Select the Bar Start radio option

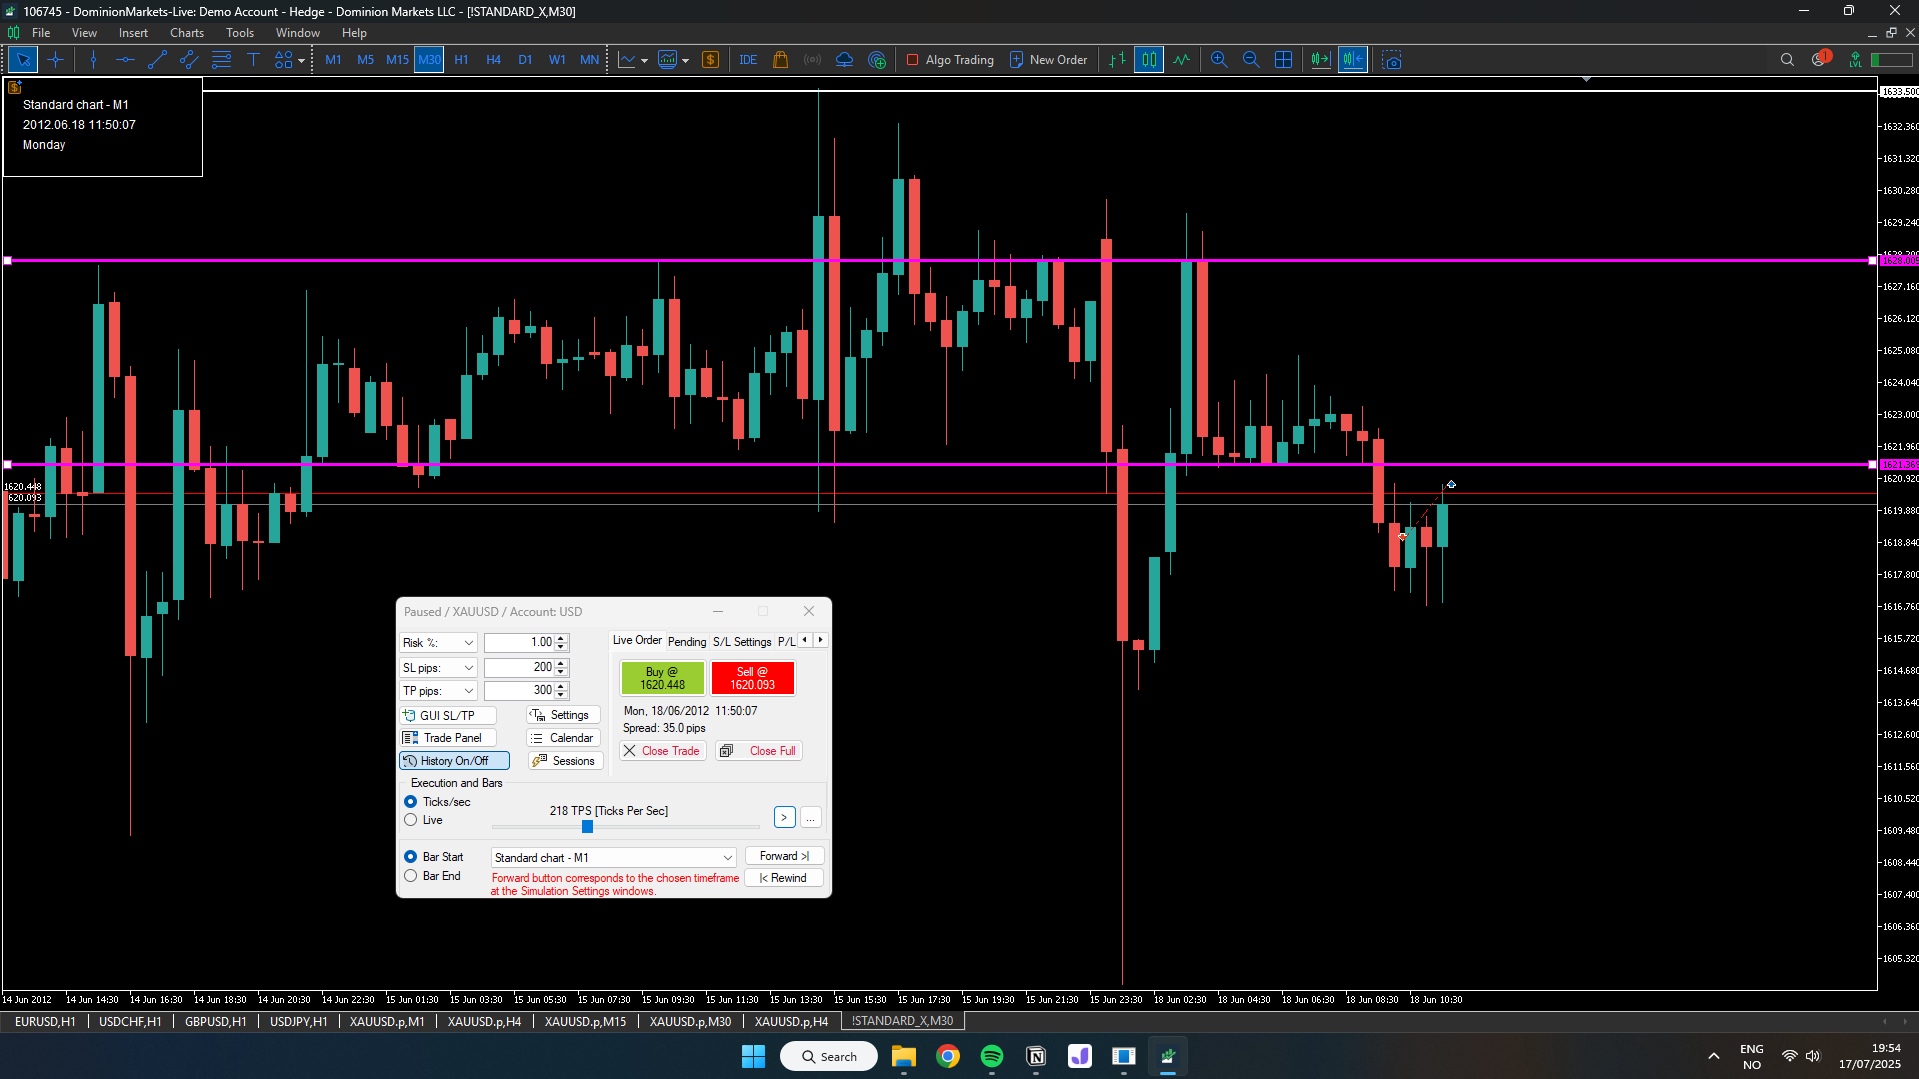tap(410, 857)
